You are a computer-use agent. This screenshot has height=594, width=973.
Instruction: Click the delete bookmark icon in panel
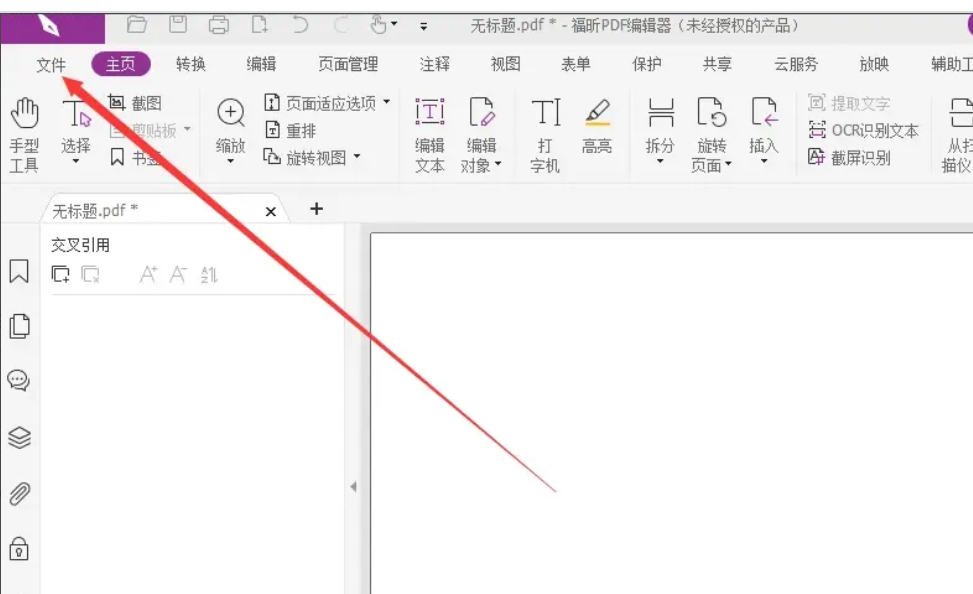[91, 274]
